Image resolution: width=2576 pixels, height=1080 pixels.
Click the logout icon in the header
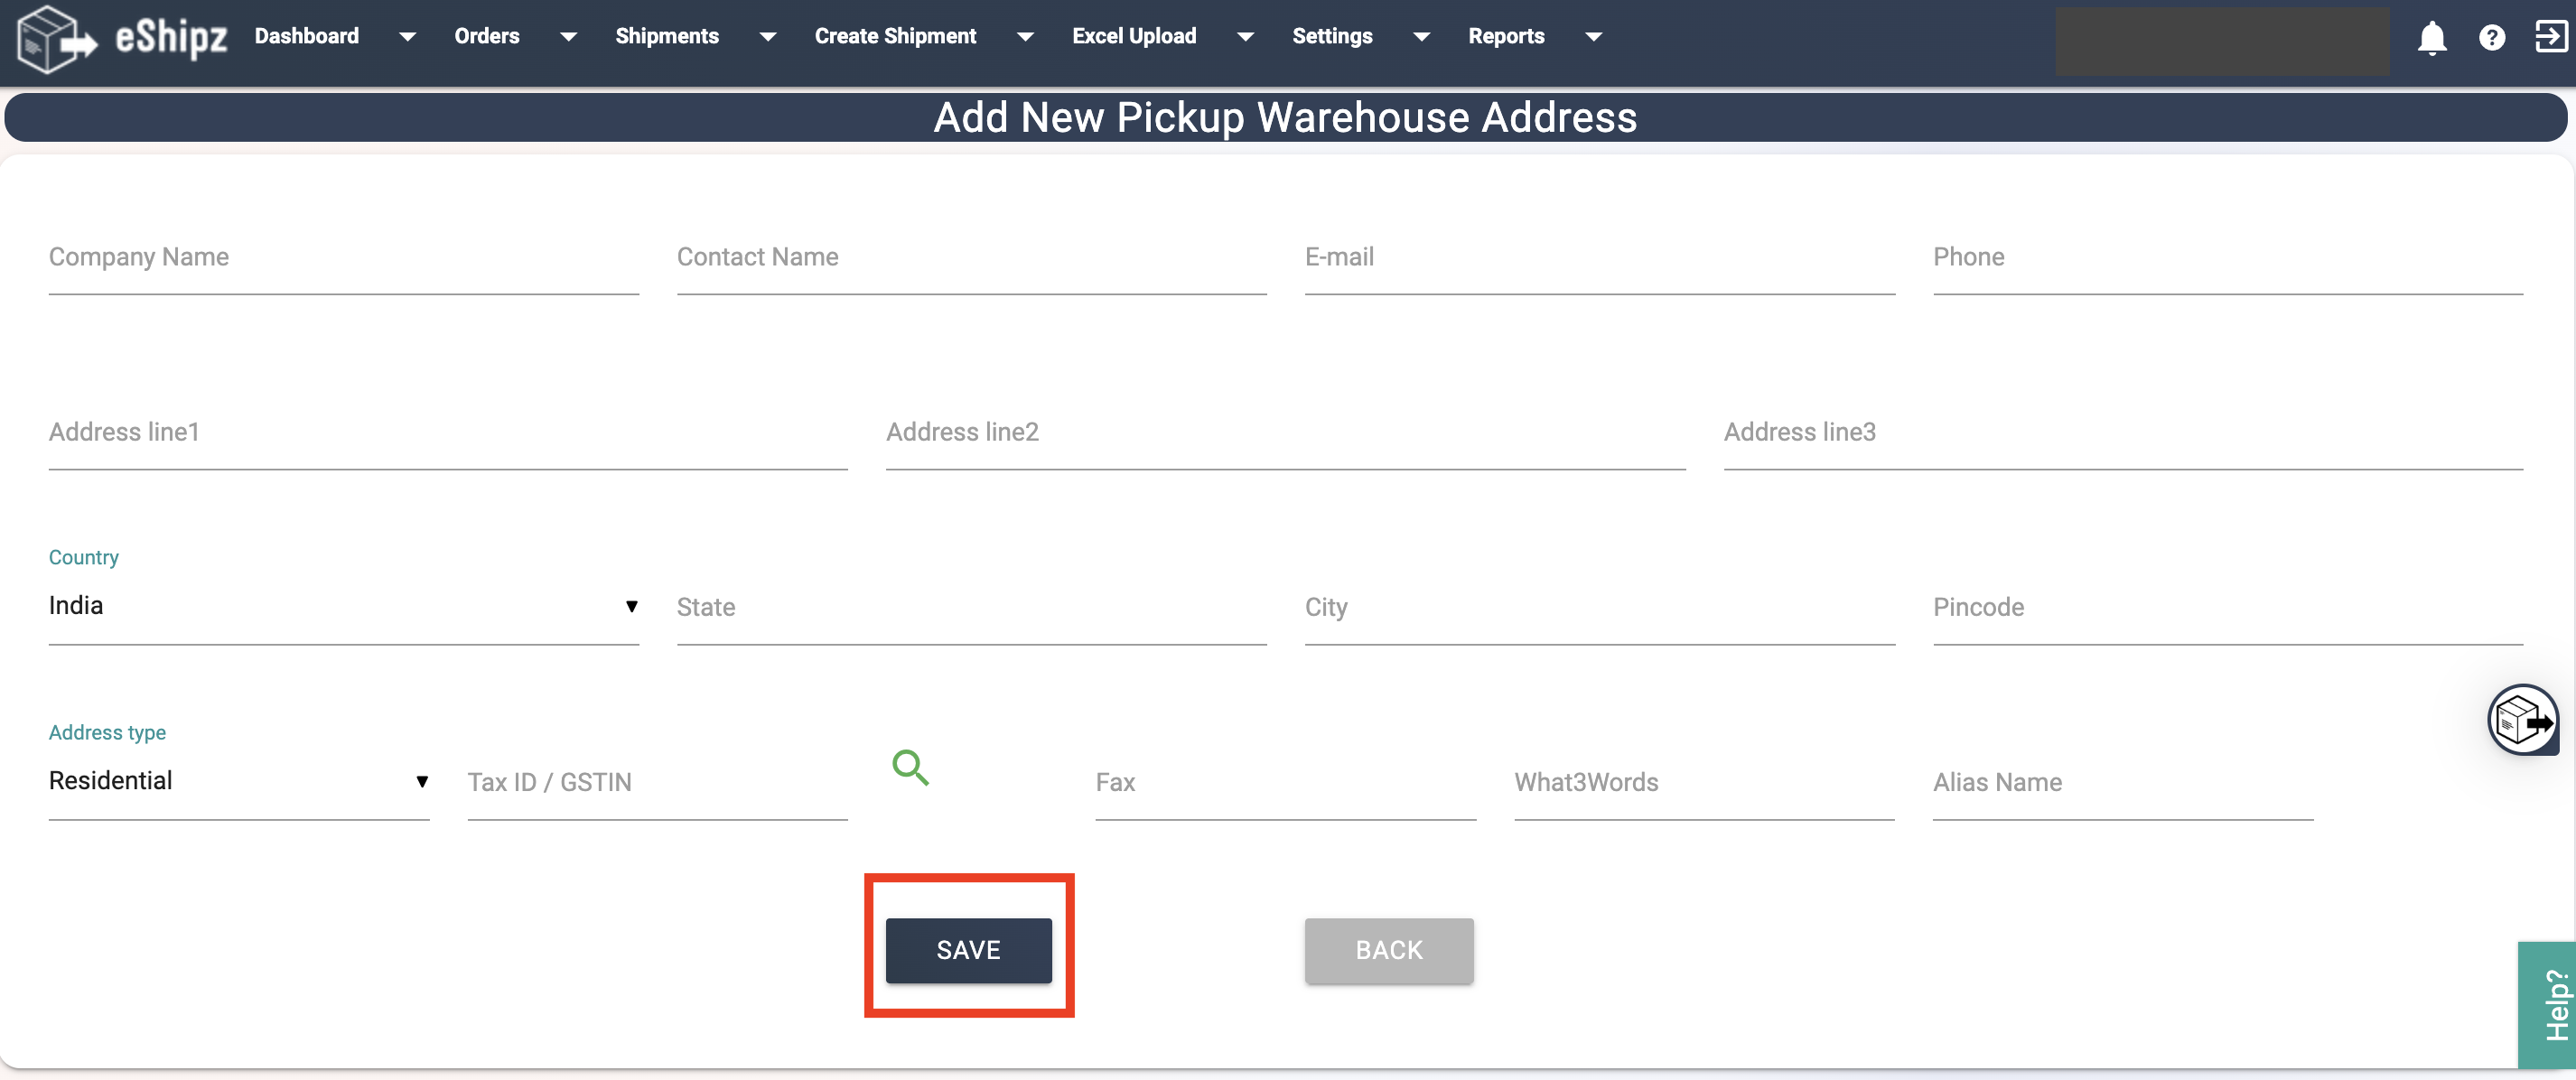[x=2551, y=37]
